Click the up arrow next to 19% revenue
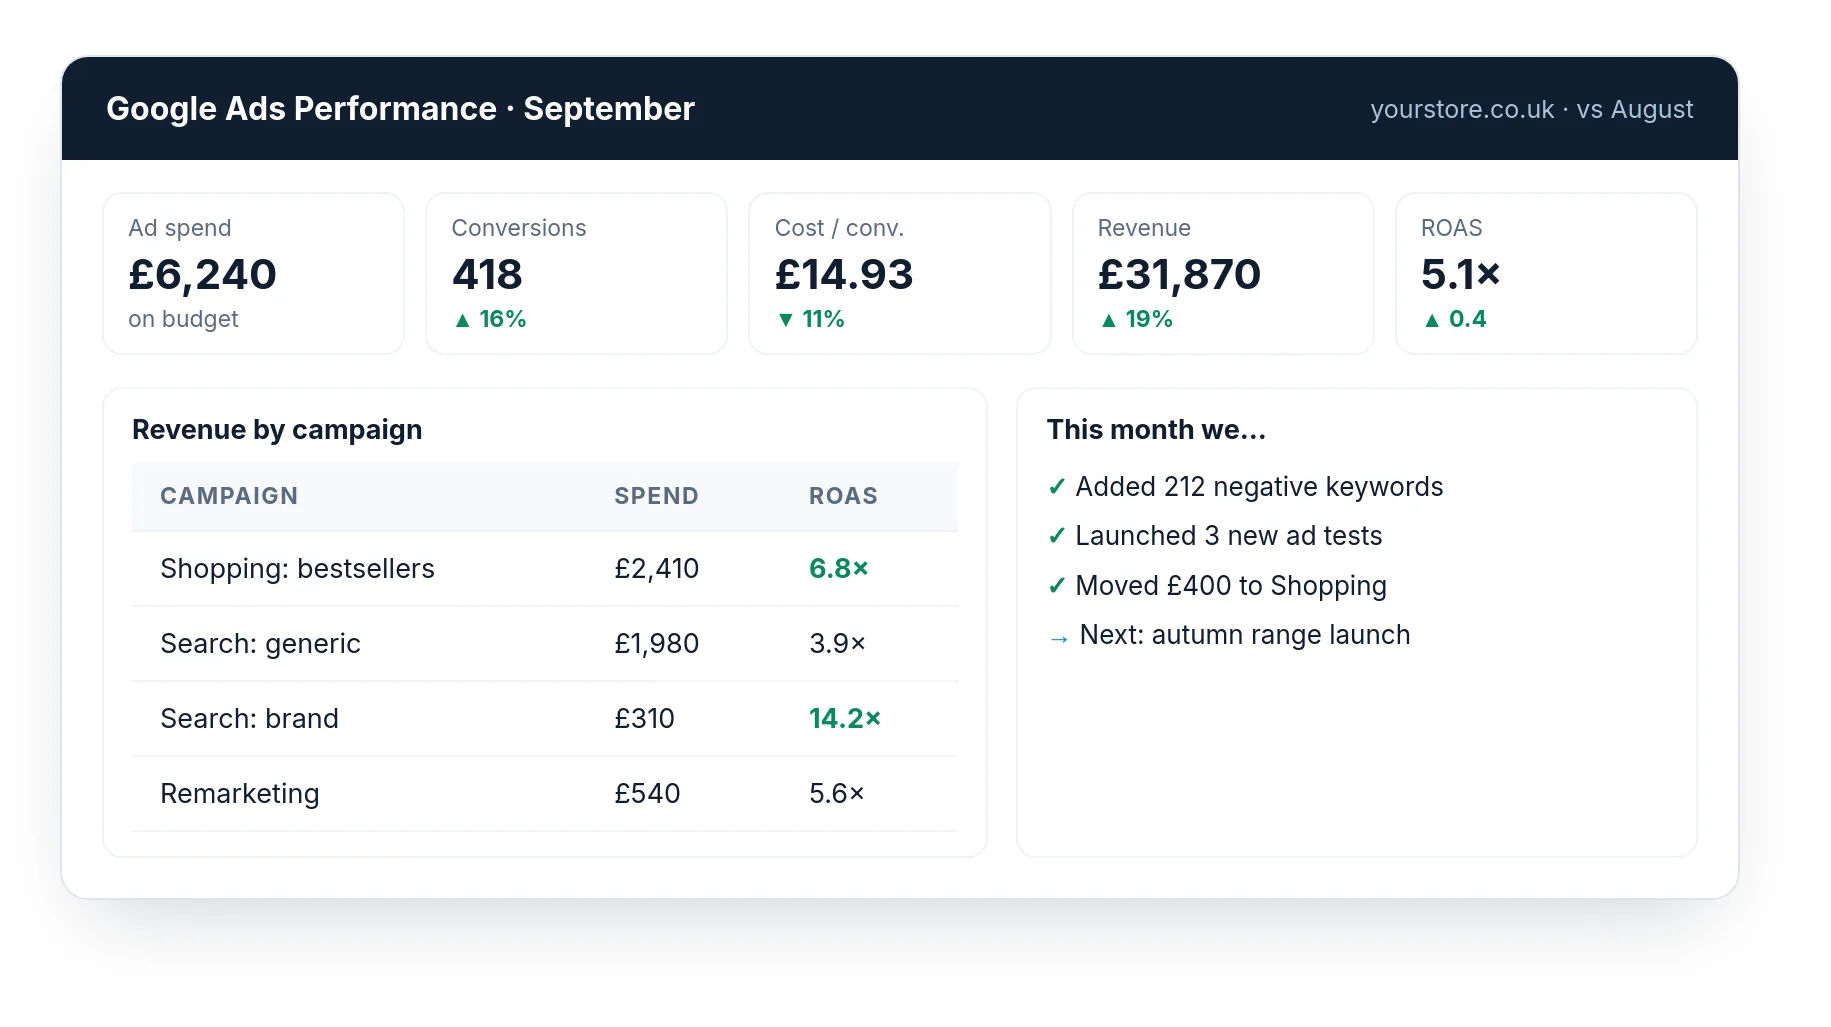This screenshot has height=1027, width=1831. click(1108, 320)
